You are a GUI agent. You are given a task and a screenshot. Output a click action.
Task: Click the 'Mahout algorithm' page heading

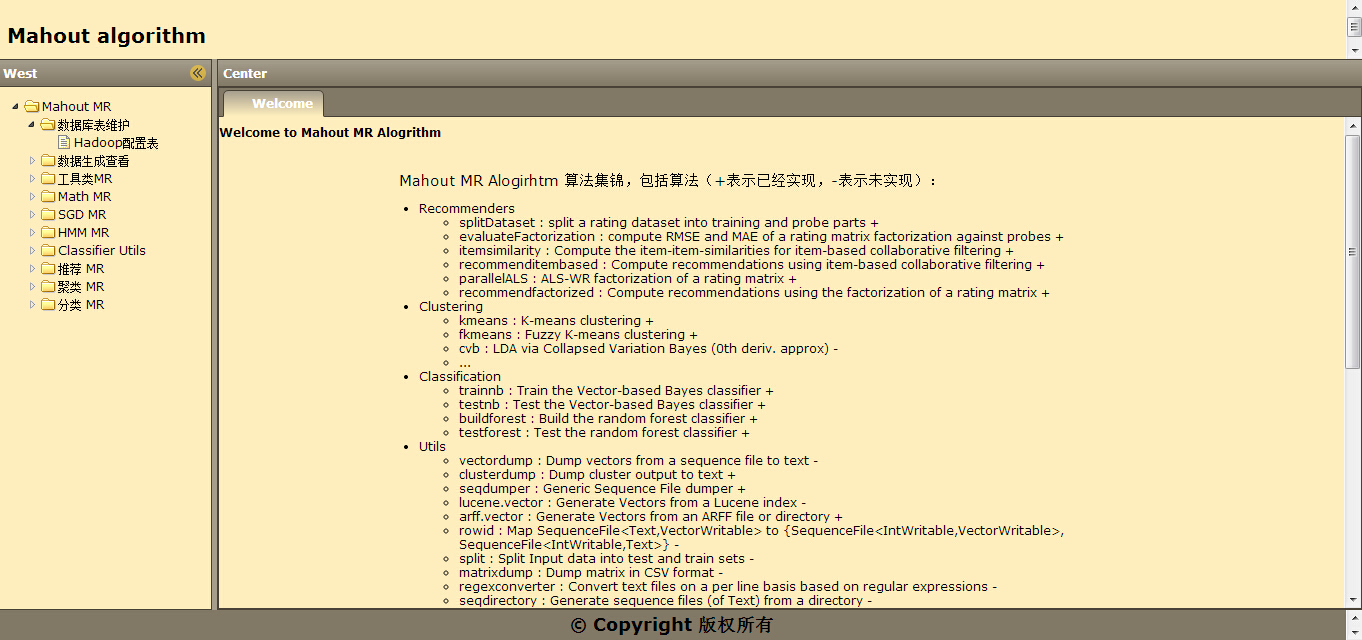[x=107, y=36]
